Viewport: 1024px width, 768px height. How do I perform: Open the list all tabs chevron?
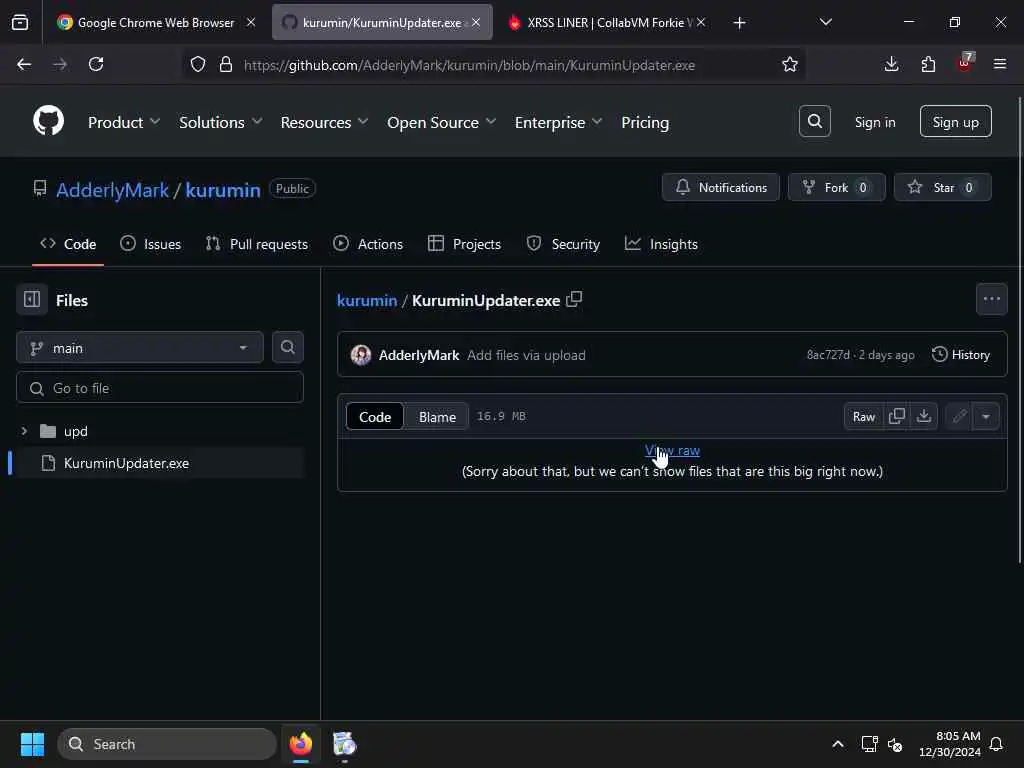click(x=825, y=22)
